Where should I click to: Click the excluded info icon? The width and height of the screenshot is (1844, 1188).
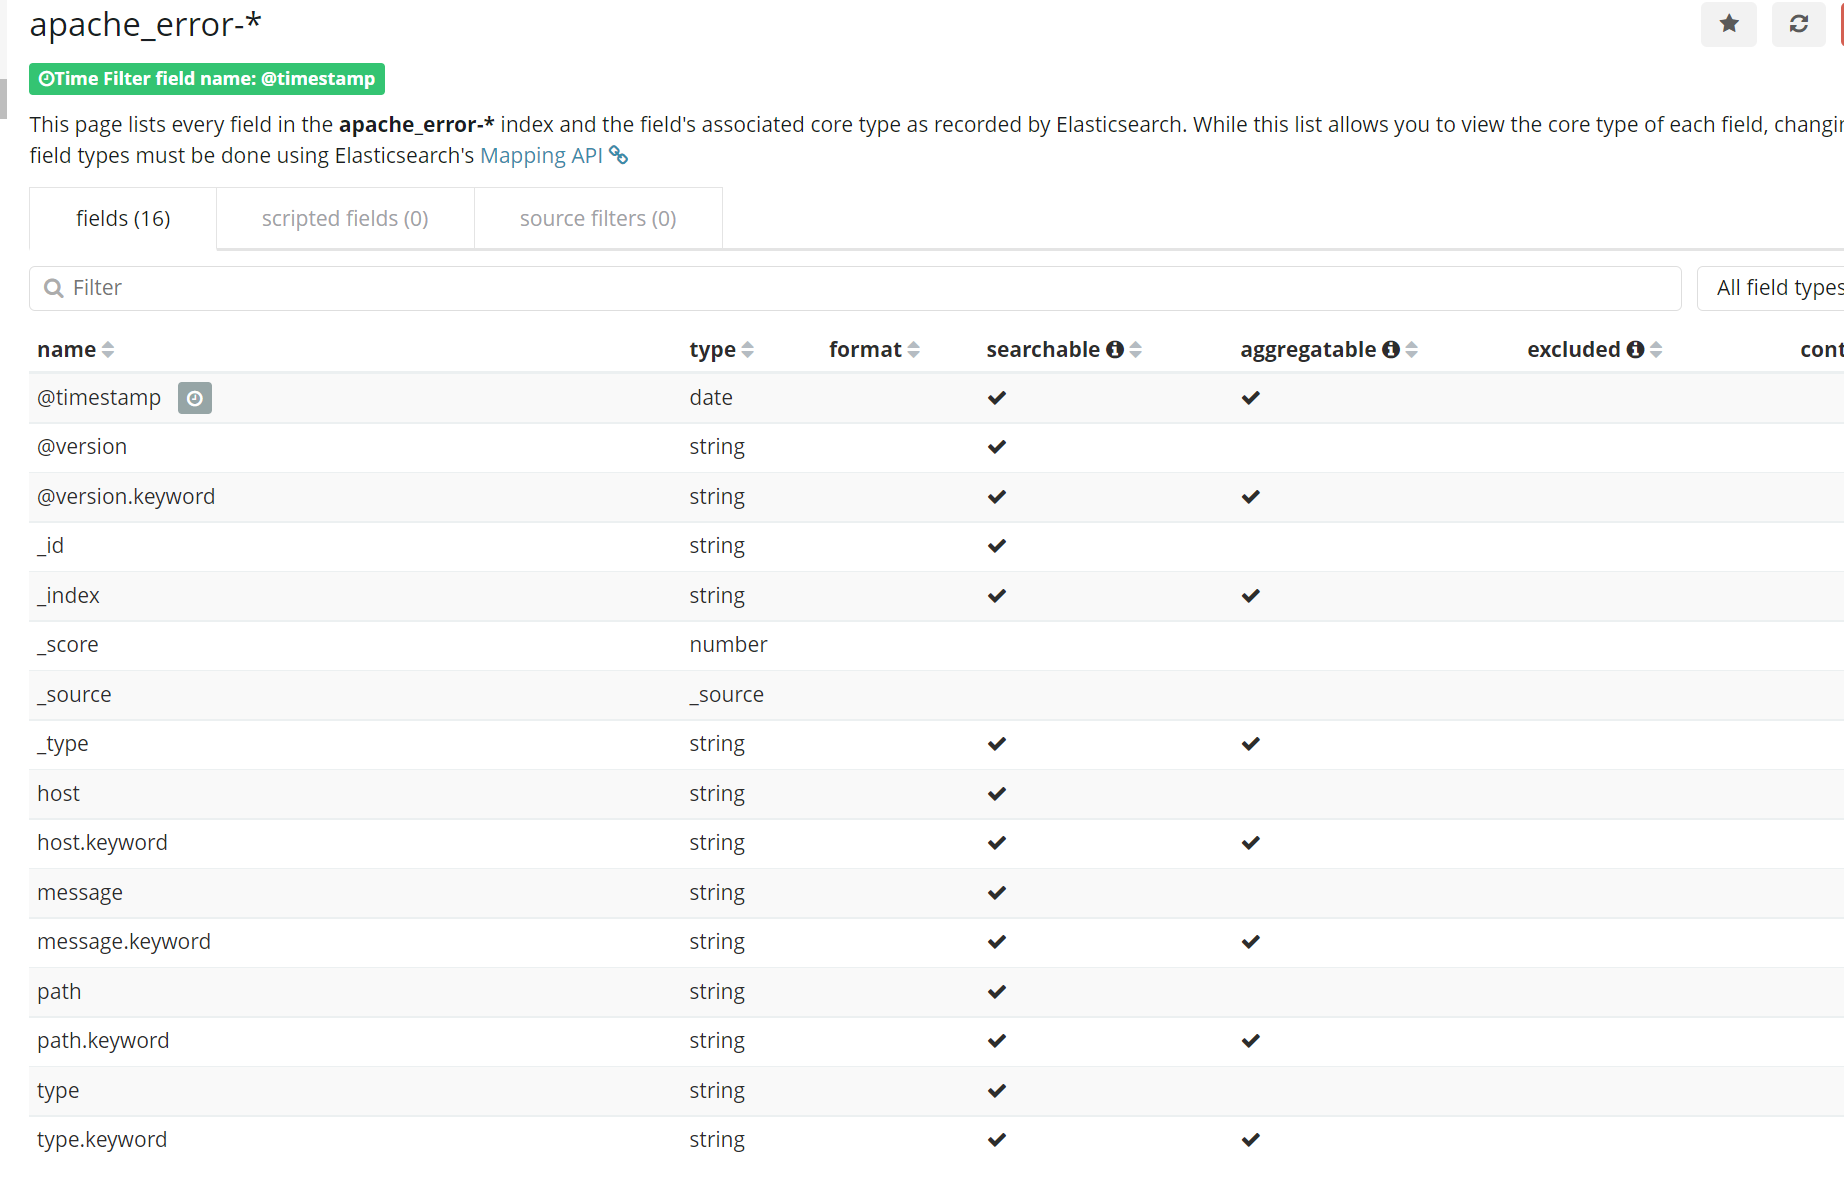1635,349
